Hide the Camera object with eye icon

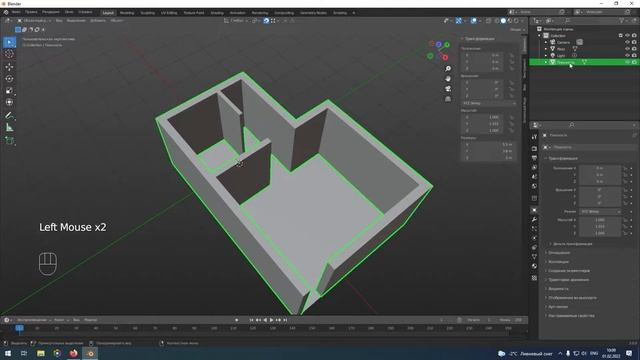pos(627,42)
